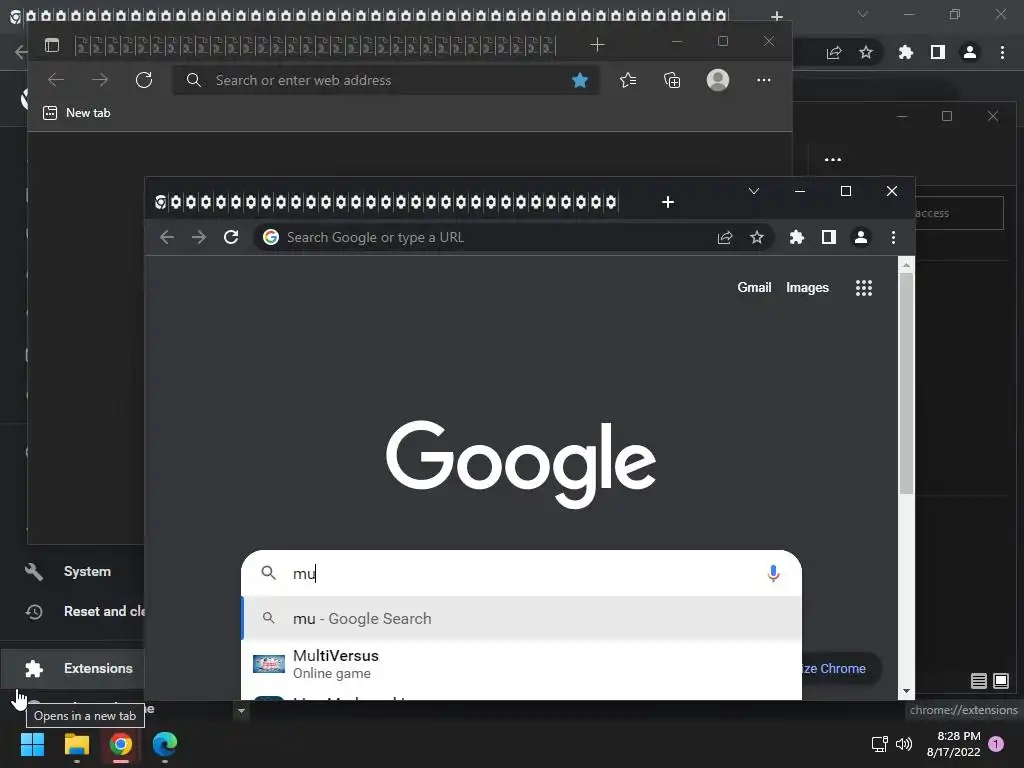Open Google Images link
Screen dimensions: 1024x768
pos(807,287)
